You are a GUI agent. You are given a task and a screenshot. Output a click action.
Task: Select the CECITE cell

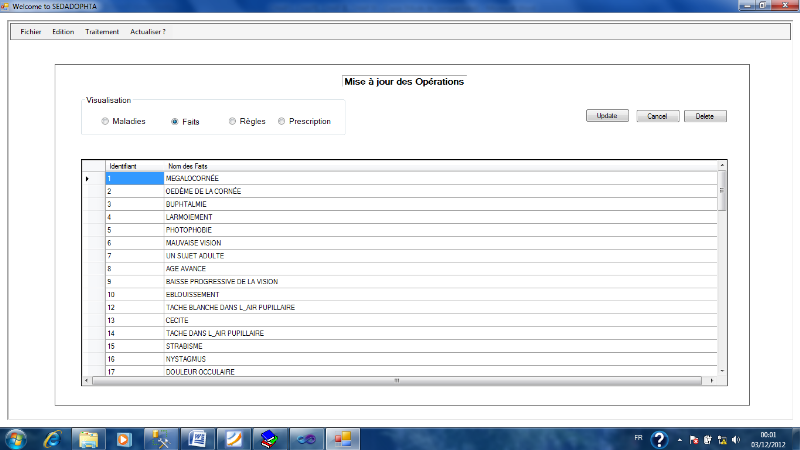[441, 320]
